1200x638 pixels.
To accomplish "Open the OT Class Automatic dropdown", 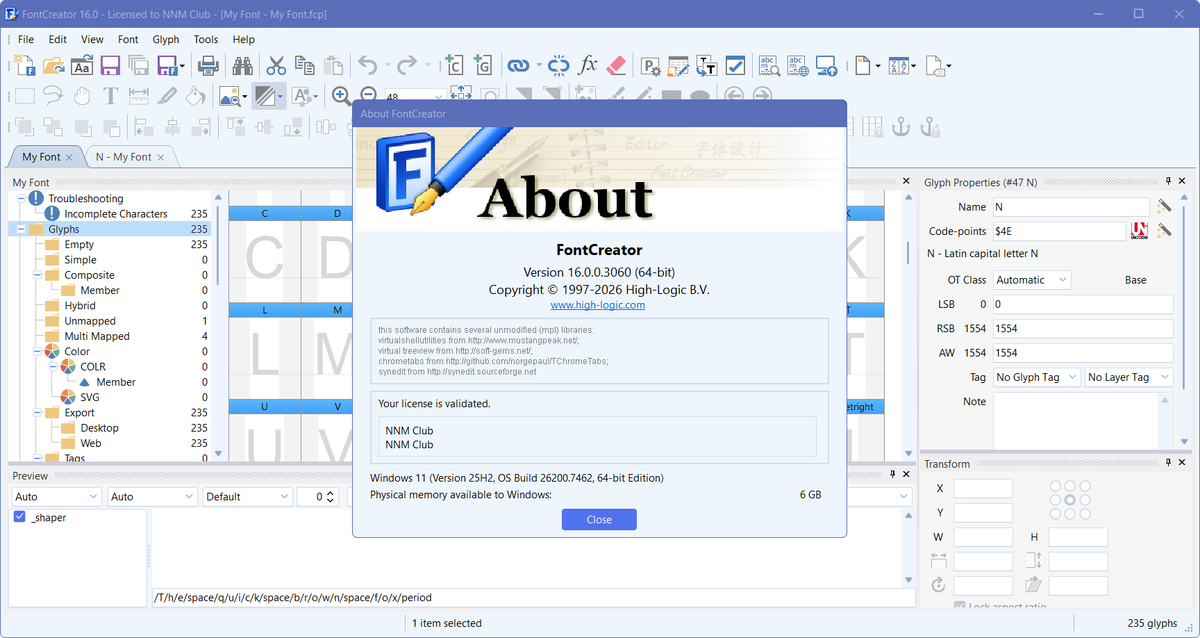I will tap(1031, 280).
